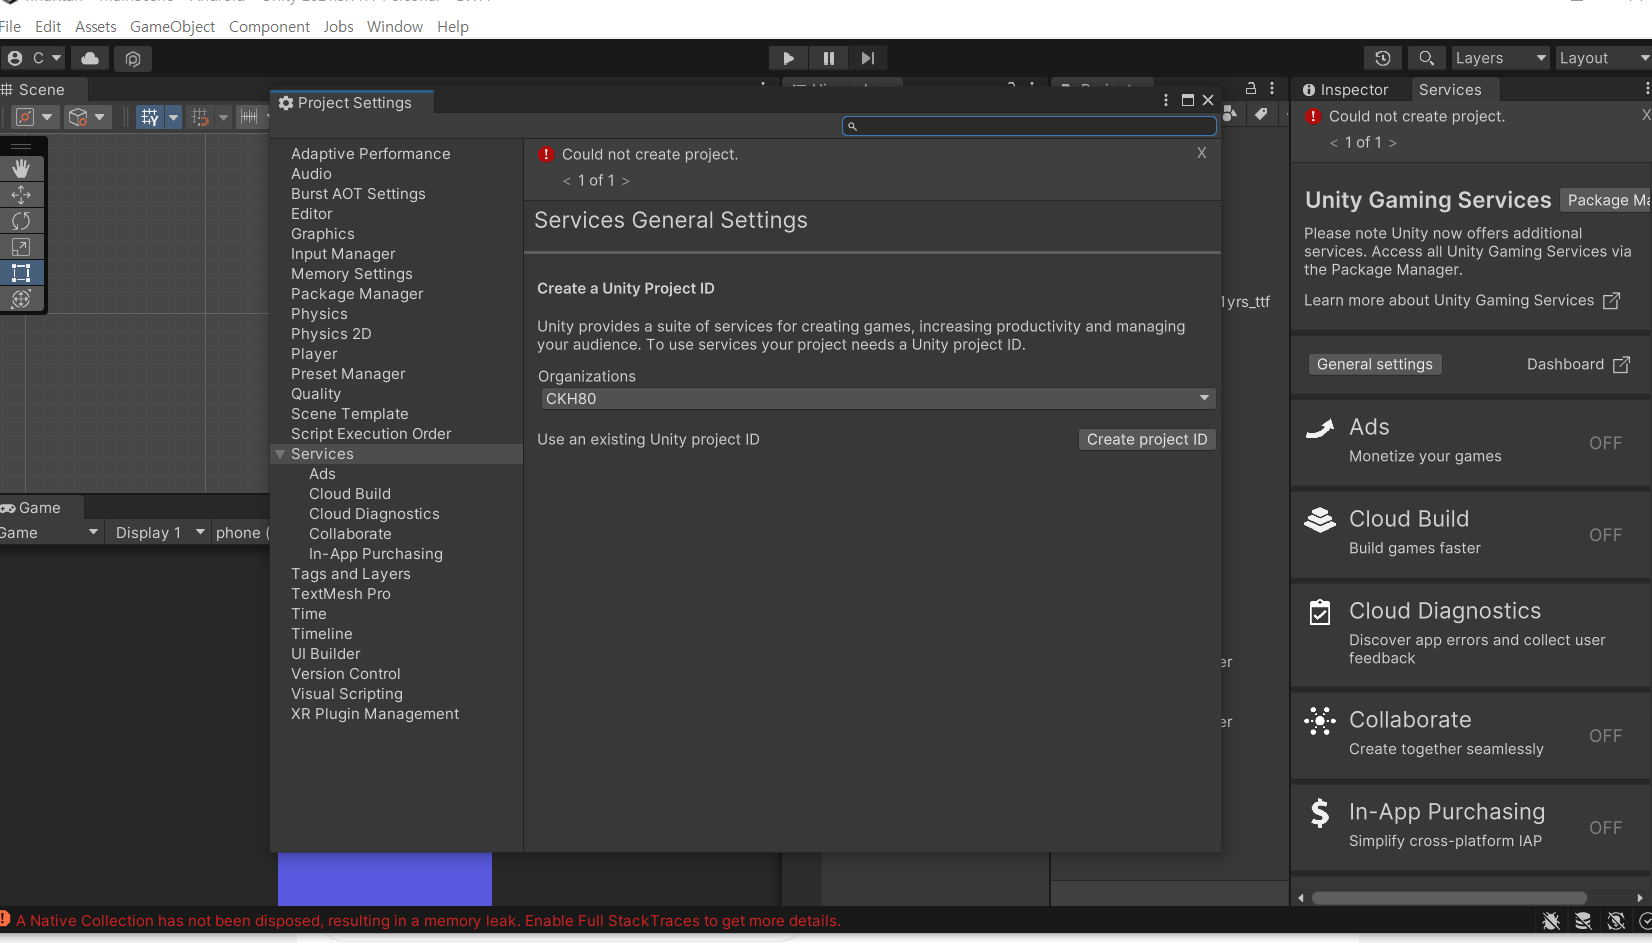
Task: Open the Display 1 dropdown in Game view
Action: (x=158, y=533)
